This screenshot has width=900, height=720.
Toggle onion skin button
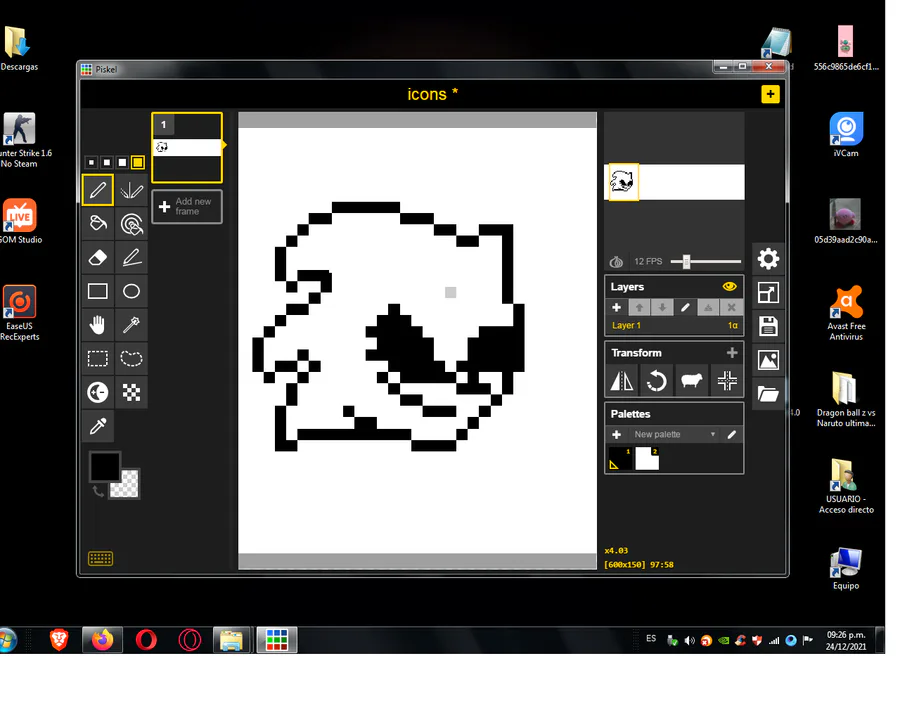616,262
